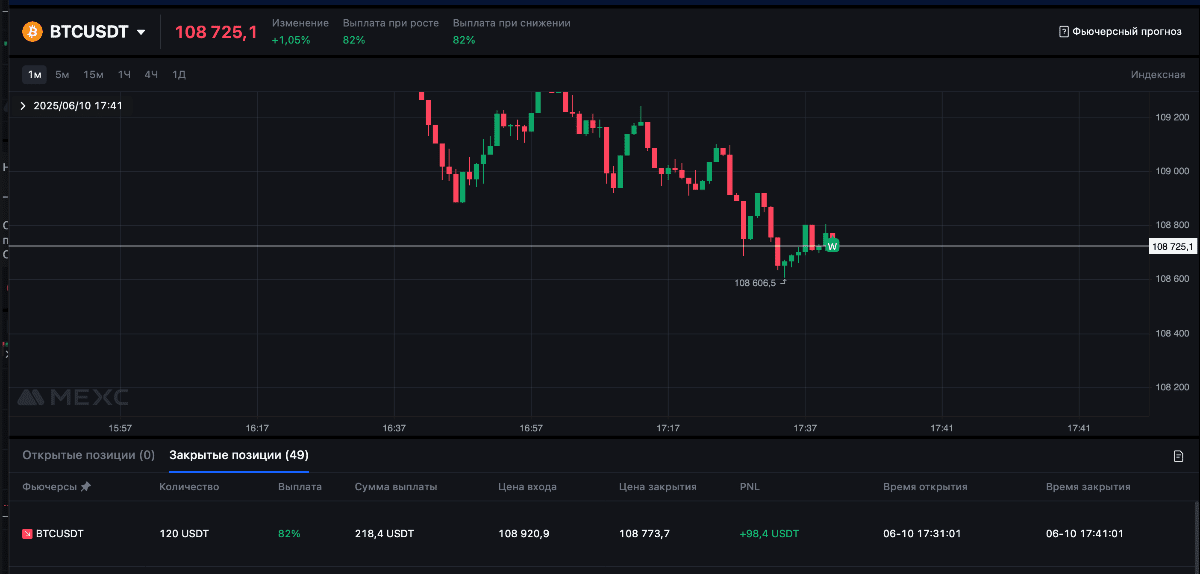Click the Выплата column header

click(300, 487)
